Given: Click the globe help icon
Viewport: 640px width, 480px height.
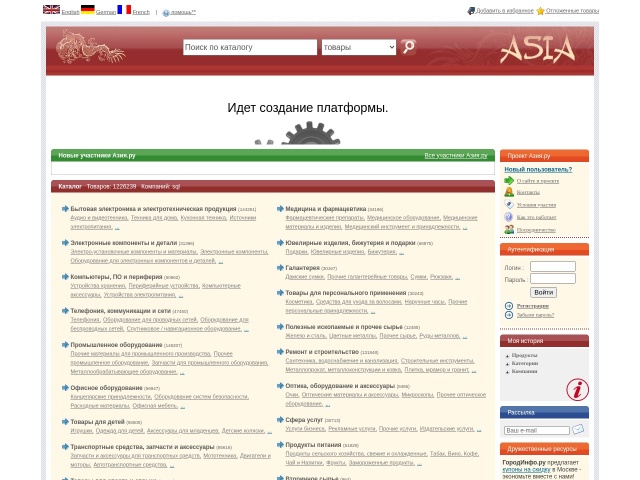Looking at the screenshot, I should pyautogui.click(x=166, y=13).
